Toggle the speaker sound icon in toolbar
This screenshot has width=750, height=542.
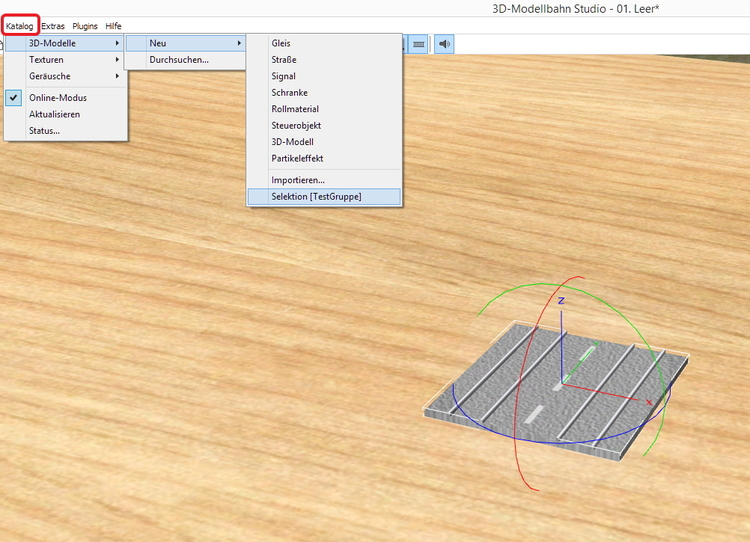click(x=445, y=44)
